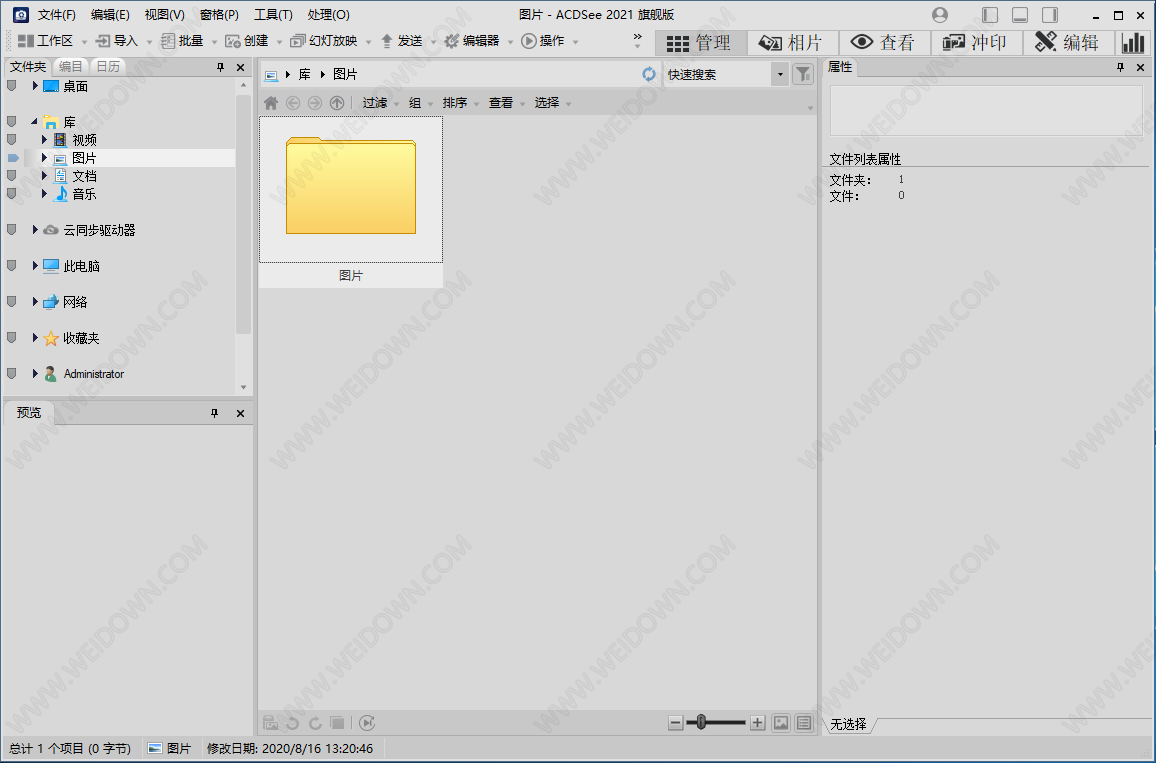The width and height of the screenshot is (1156, 763).
Task: Expand the 音乐 library node
Action: point(44,193)
